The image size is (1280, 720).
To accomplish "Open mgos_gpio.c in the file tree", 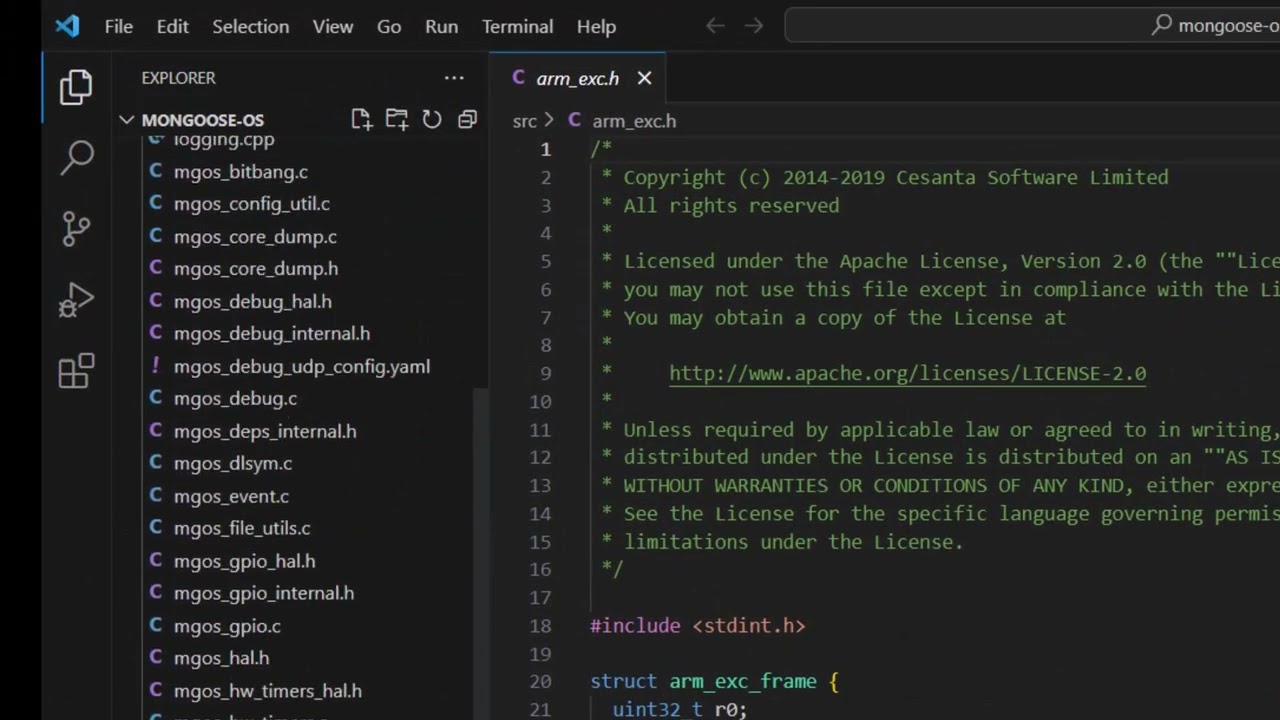I will [227, 626].
